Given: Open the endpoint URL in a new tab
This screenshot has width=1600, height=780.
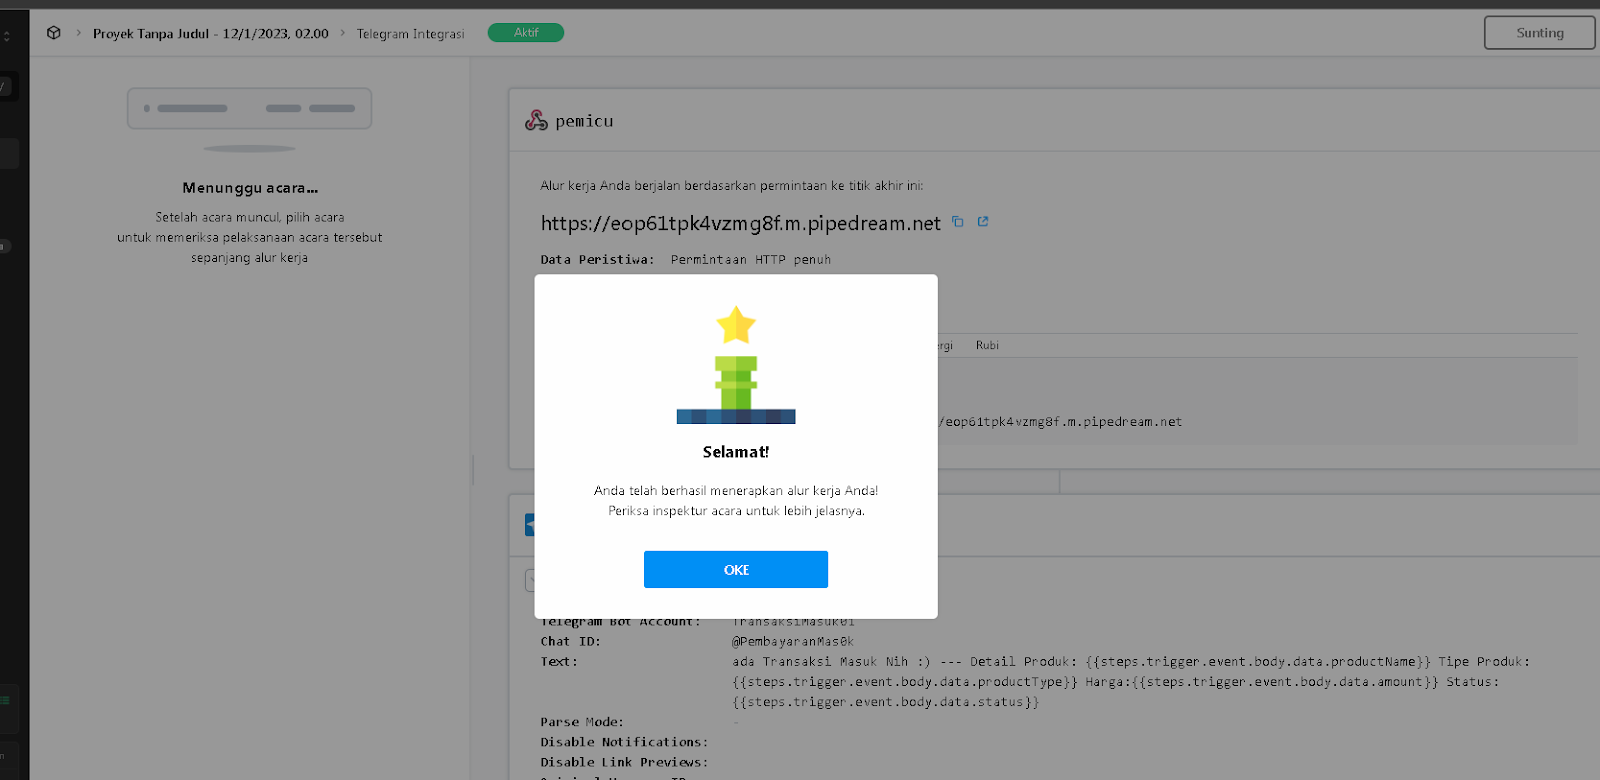Looking at the screenshot, I should point(983,222).
